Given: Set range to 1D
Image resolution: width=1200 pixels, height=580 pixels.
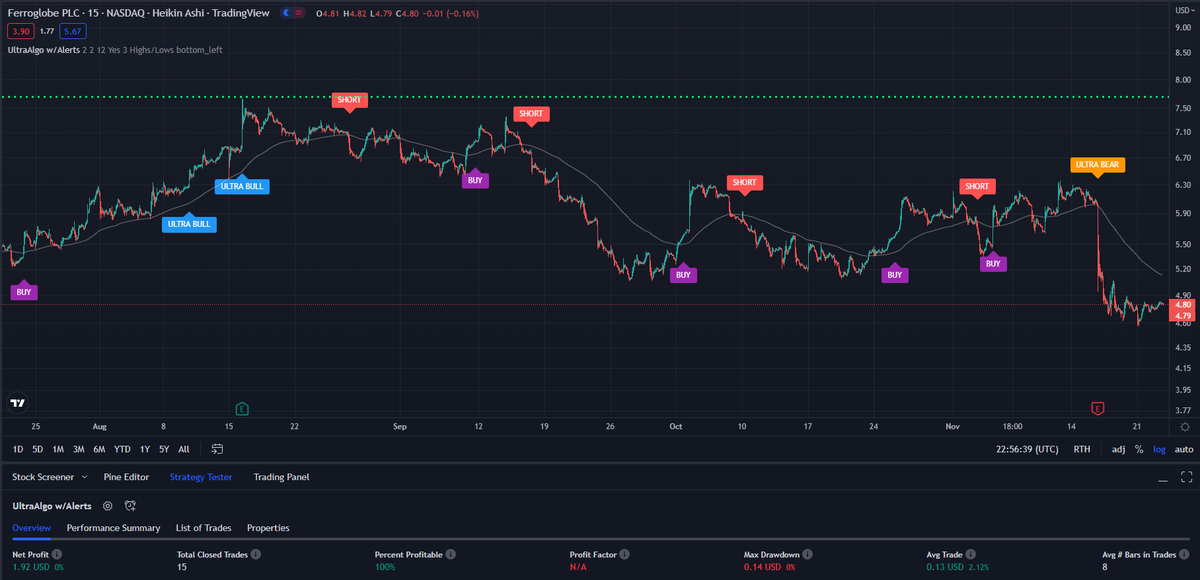Looking at the screenshot, I should coord(18,449).
